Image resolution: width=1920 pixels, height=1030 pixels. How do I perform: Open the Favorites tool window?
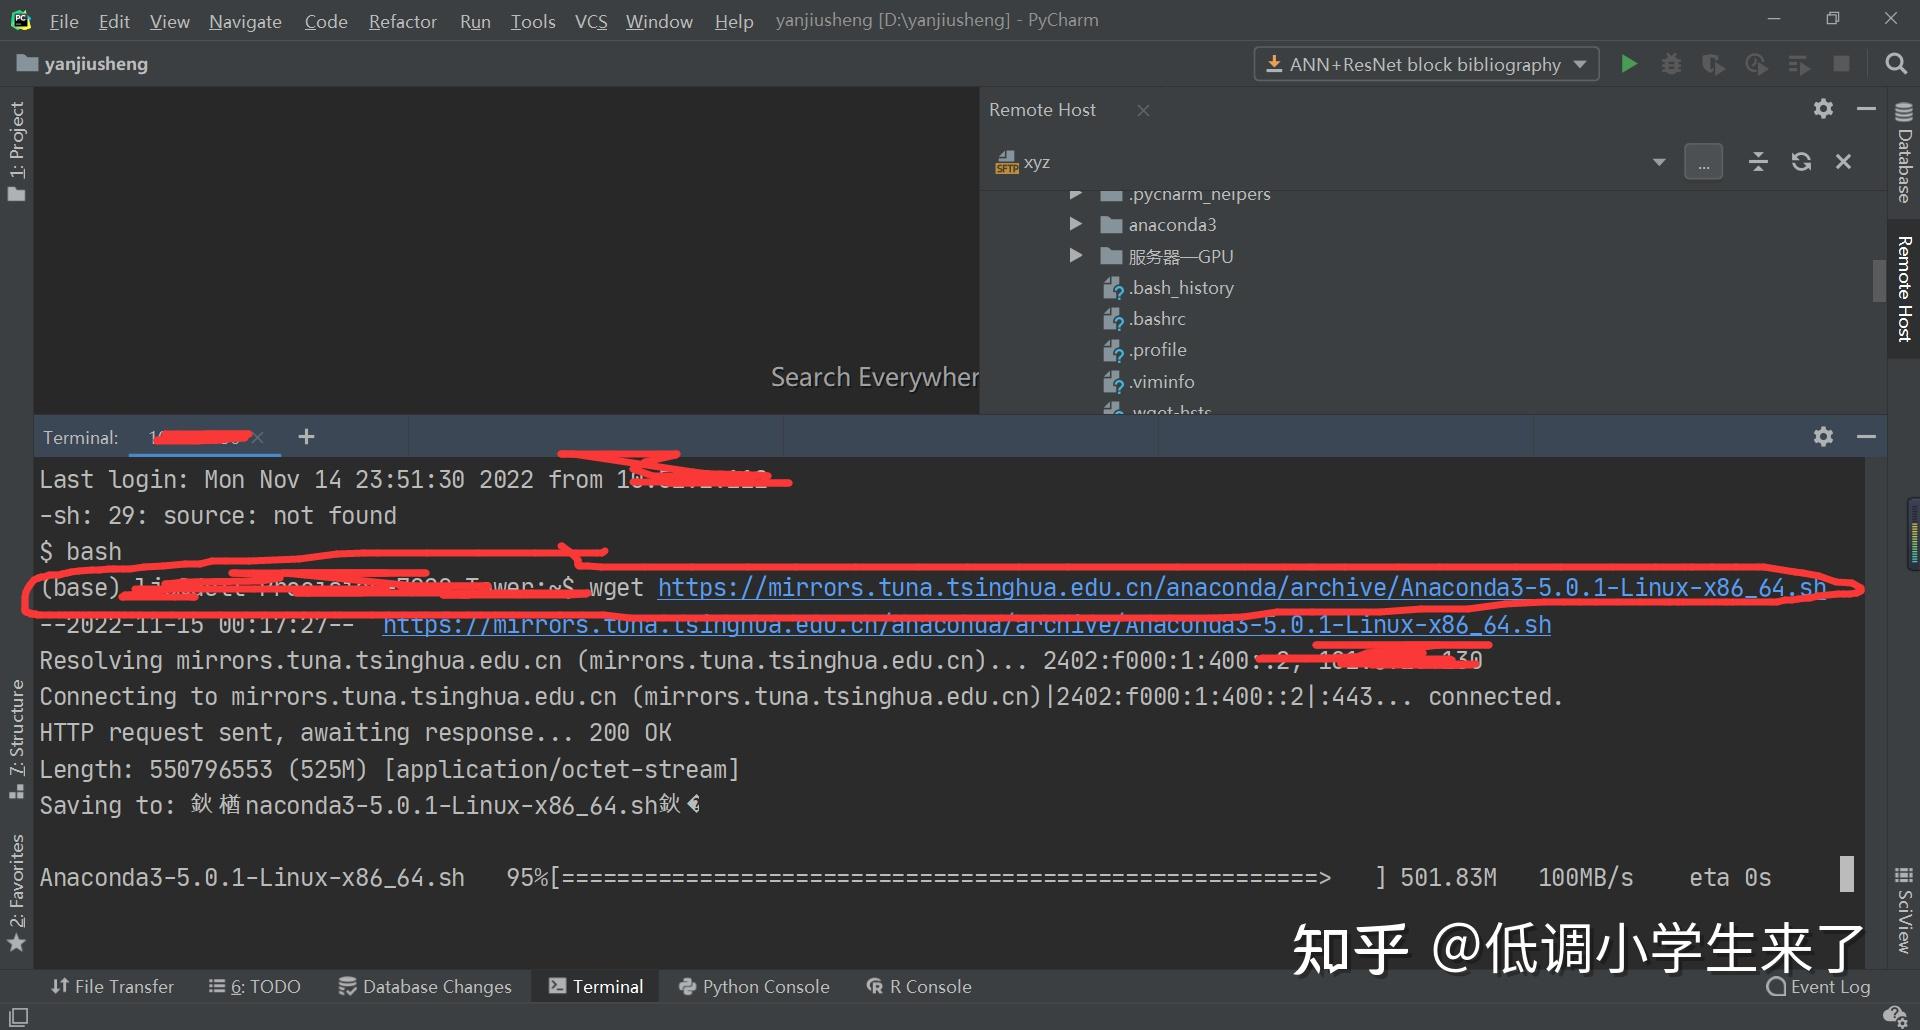(16, 892)
